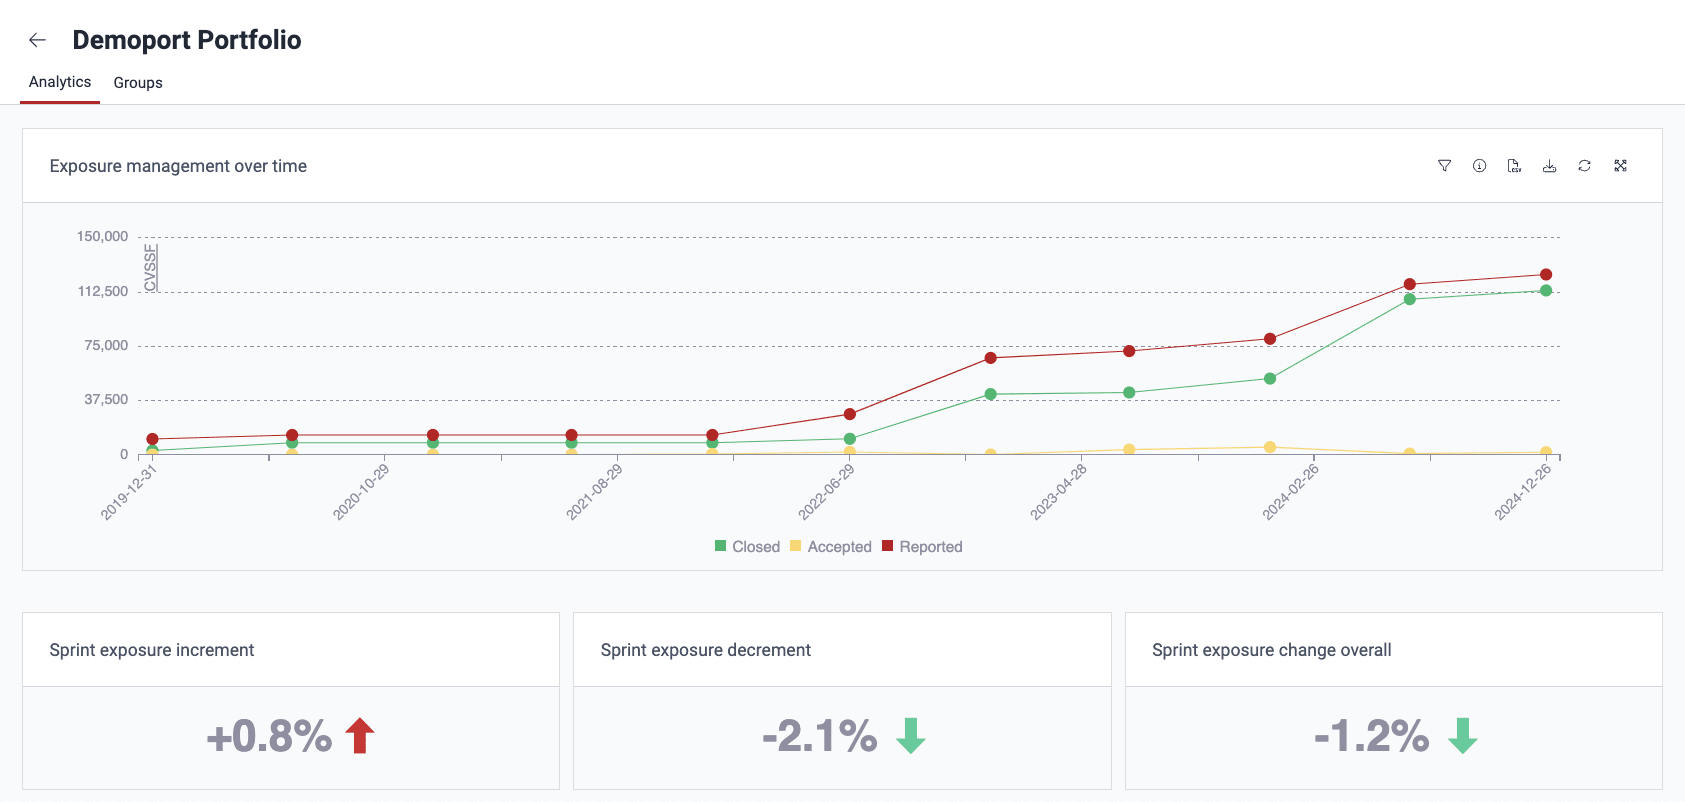View the chart info tooltip icon
The image size is (1685, 802).
(x=1480, y=166)
